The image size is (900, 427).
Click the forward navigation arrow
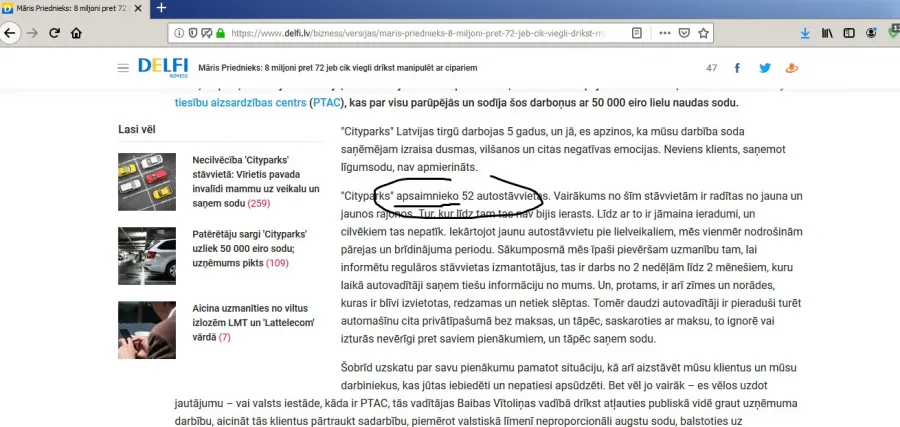tap(33, 33)
